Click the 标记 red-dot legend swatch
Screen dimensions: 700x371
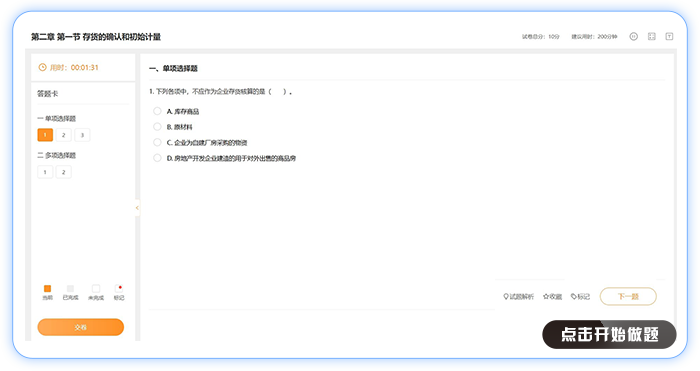[x=119, y=288]
